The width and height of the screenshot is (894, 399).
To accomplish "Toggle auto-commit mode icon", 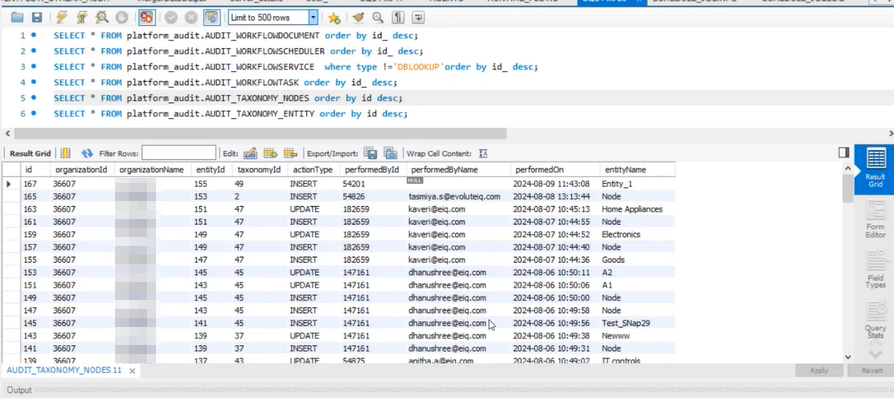I will (x=212, y=18).
